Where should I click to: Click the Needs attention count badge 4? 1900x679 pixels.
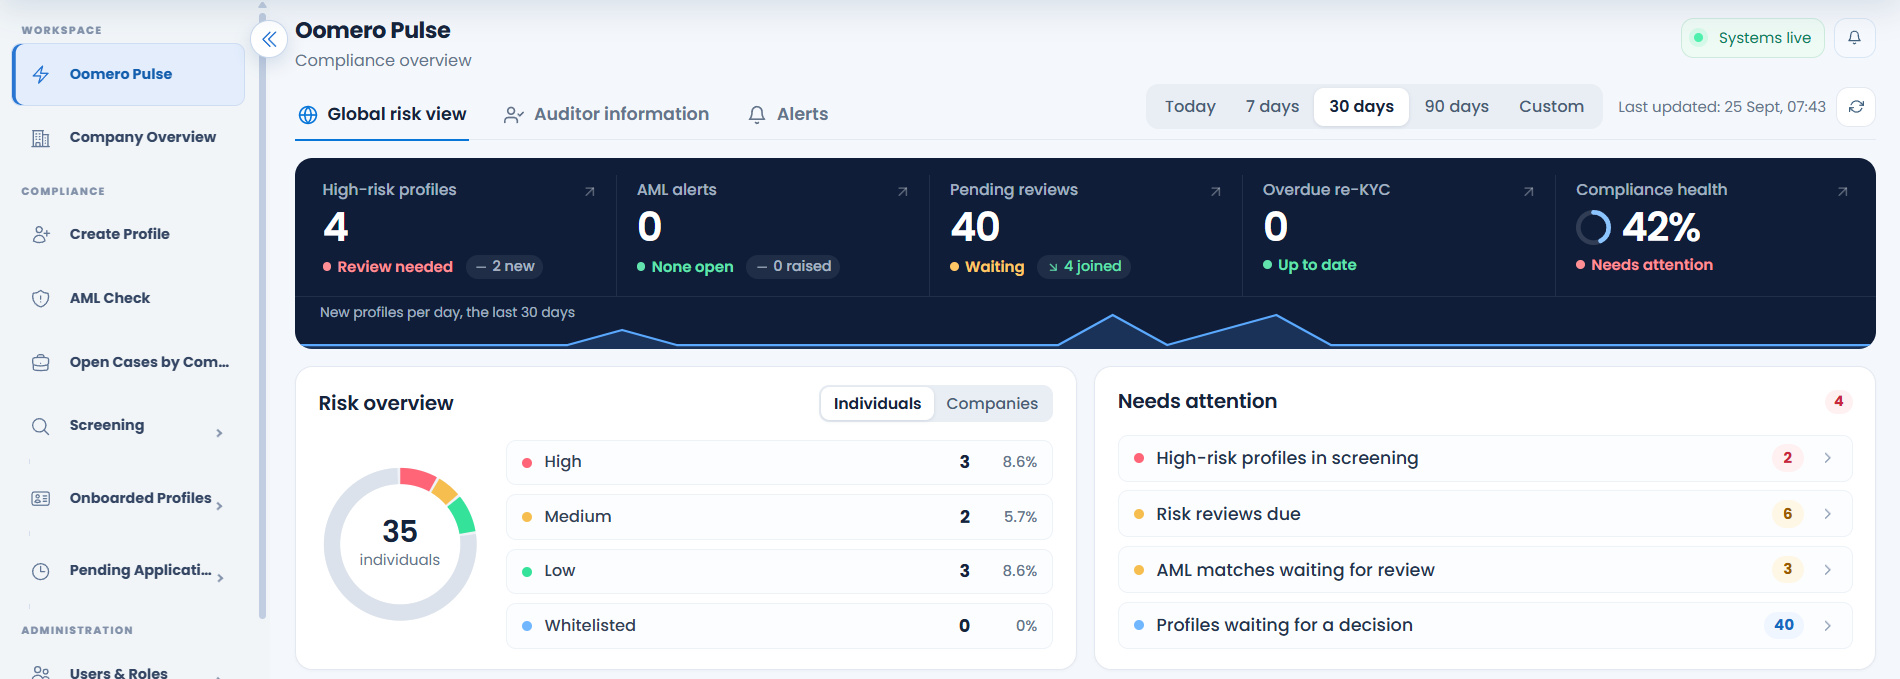coord(1838,401)
